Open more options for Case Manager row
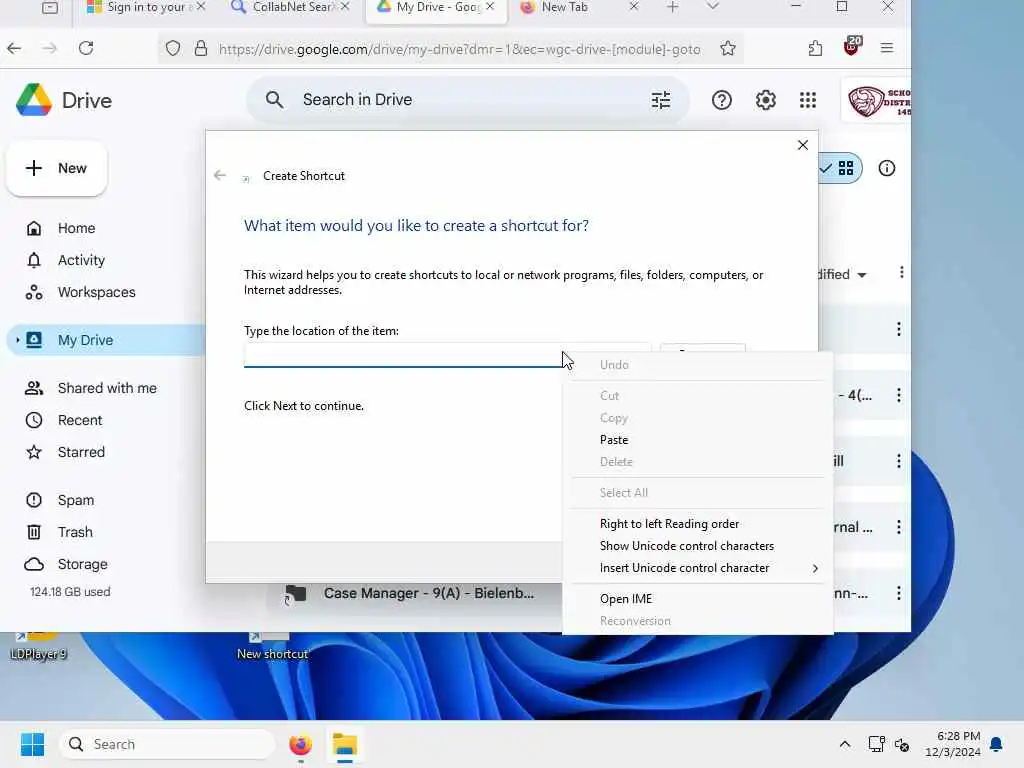 pyautogui.click(x=899, y=594)
